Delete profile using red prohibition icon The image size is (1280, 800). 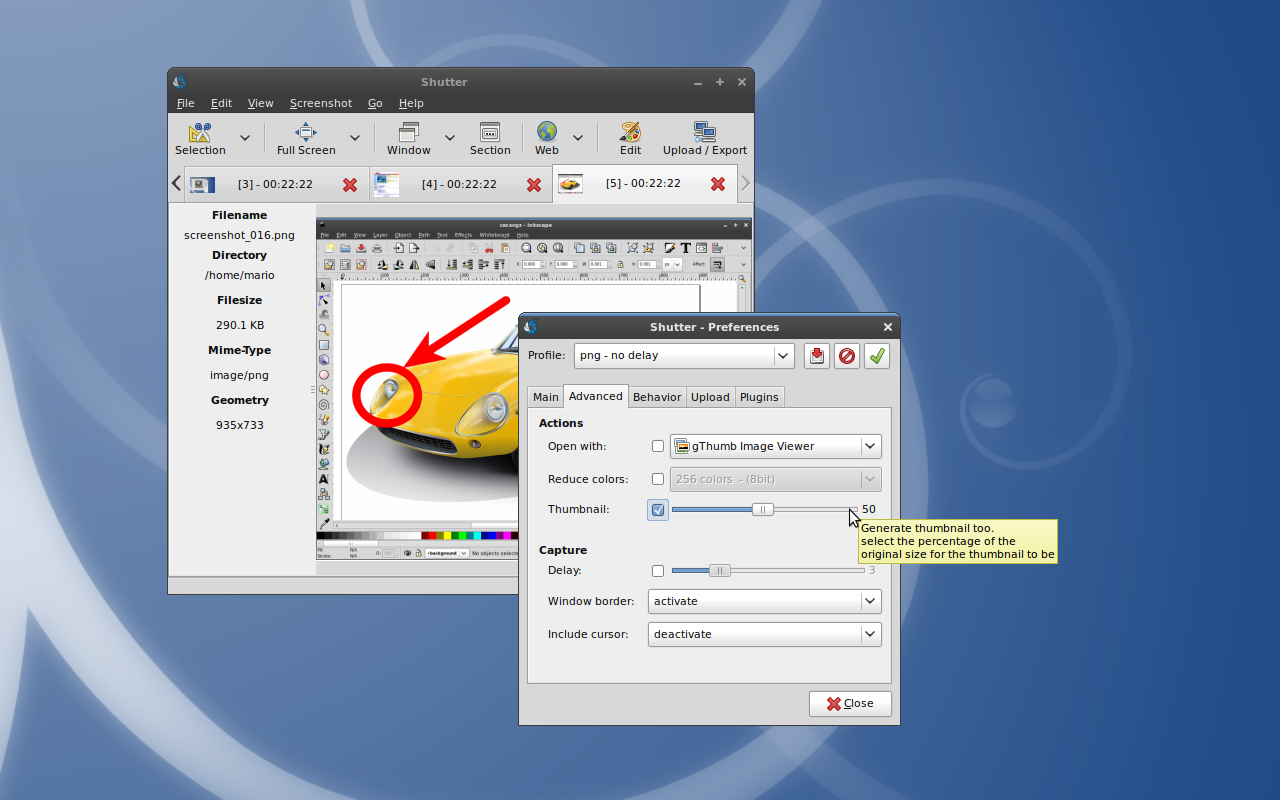point(847,356)
